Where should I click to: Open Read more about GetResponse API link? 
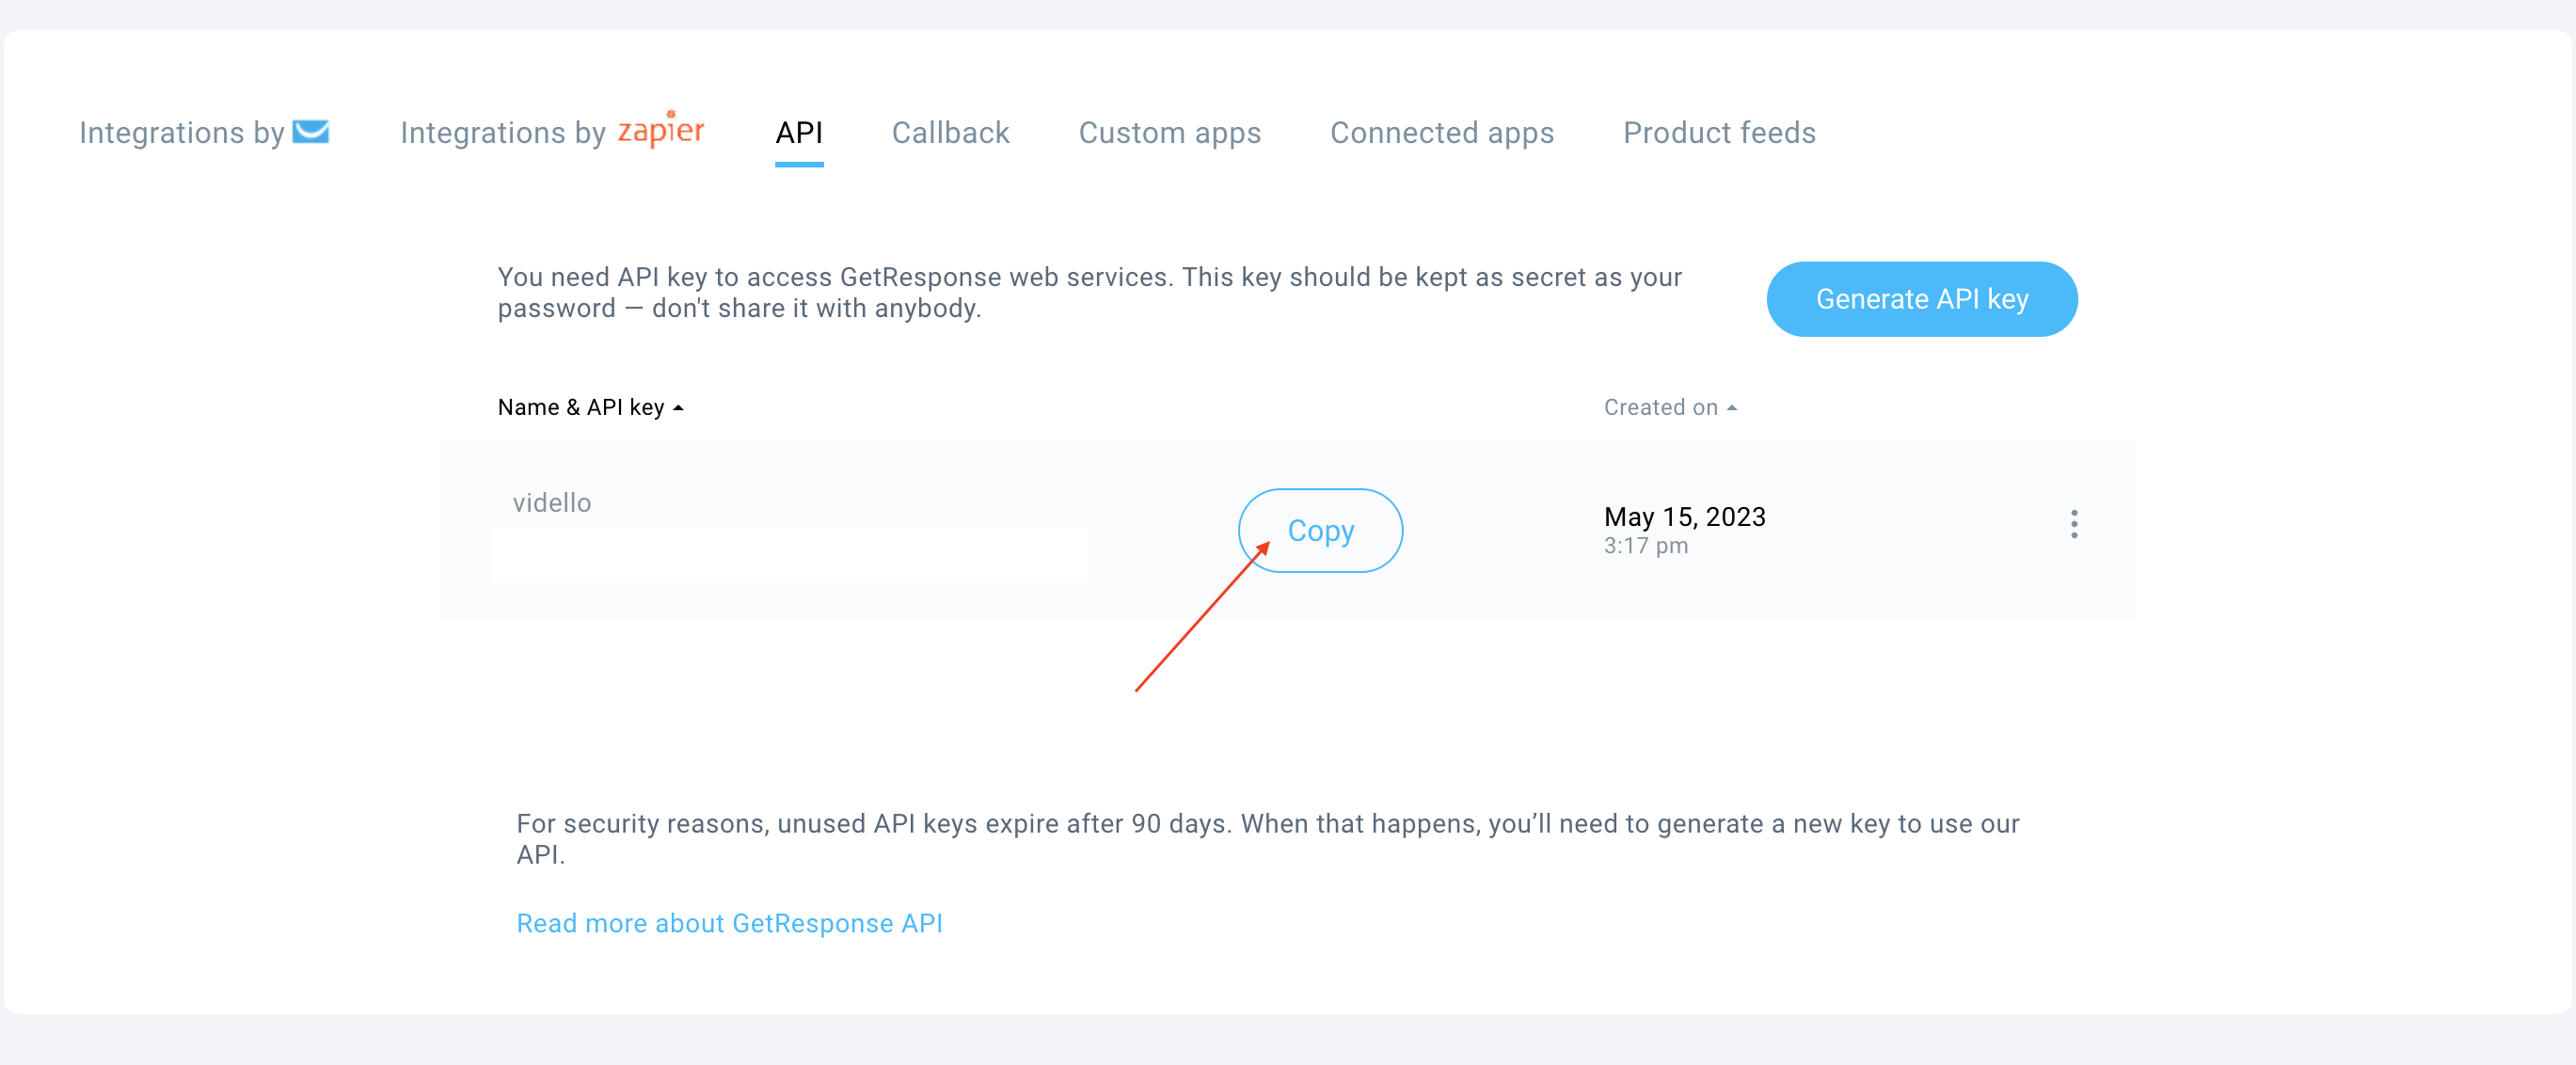tap(729, 923)
